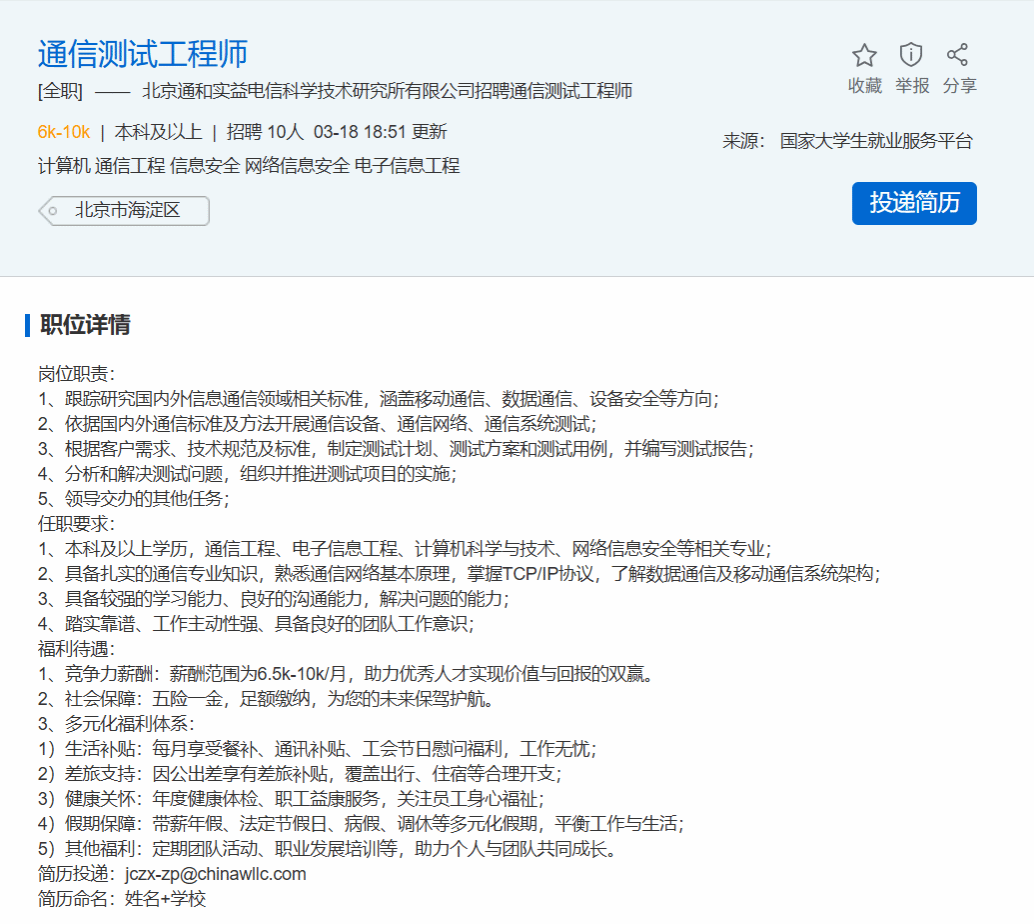The height and width of the screenshot is (924, 1034).
Task: Click the 本科及以上 education requirement
Action: point(158,132)
